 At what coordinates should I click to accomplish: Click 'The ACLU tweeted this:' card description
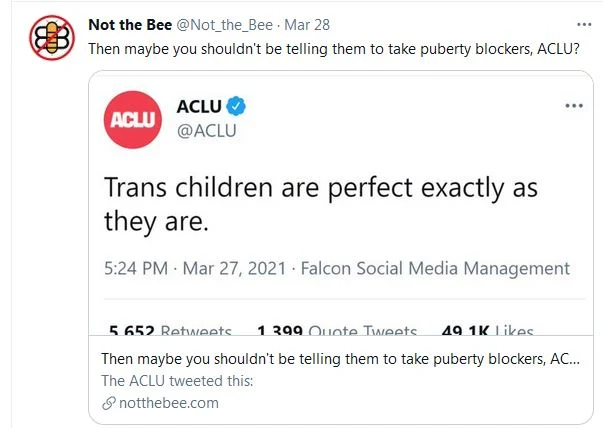coord(178,381)
